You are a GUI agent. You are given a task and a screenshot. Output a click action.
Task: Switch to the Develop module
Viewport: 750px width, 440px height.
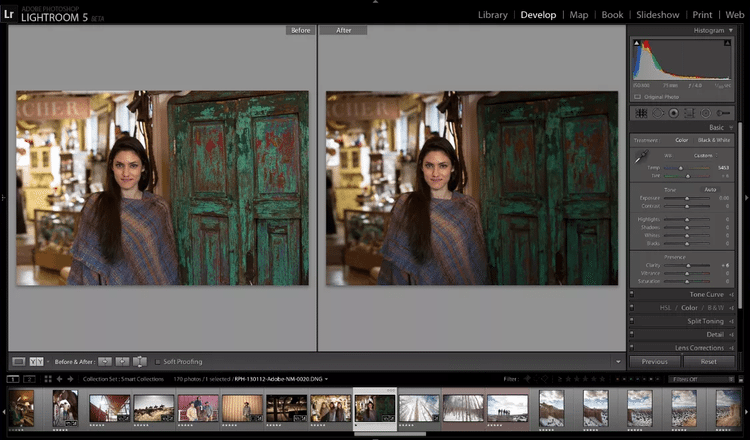[538, 15]
